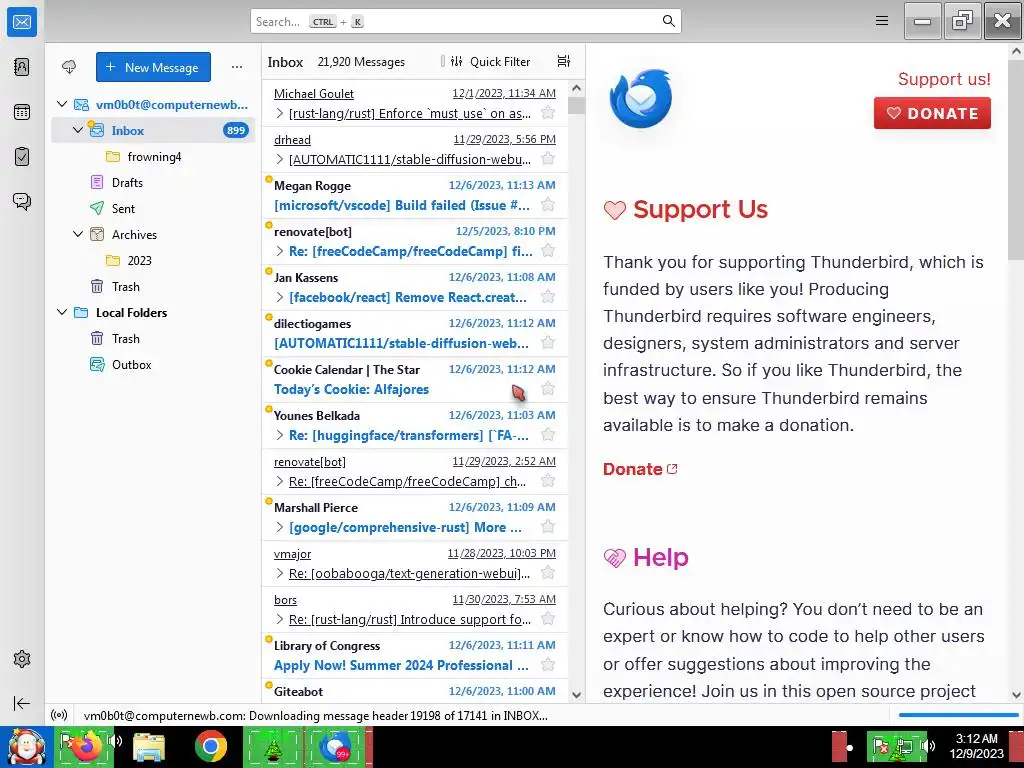The width and height of the screenshot is (1024, 768).
Task: Open the Megan Rogge vscode message
Action: tap(415, 195)
